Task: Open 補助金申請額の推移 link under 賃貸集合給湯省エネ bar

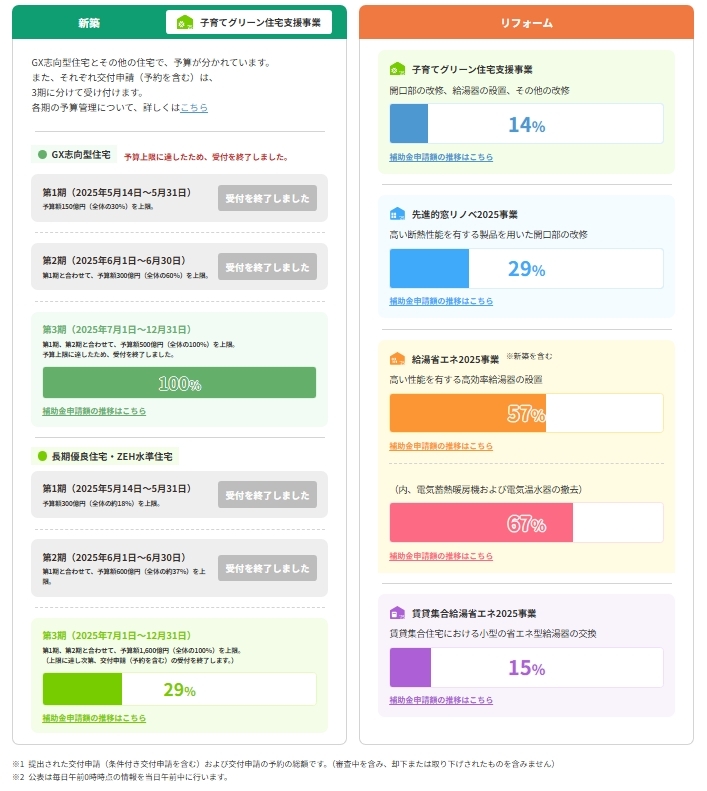Action: point(441,700)
